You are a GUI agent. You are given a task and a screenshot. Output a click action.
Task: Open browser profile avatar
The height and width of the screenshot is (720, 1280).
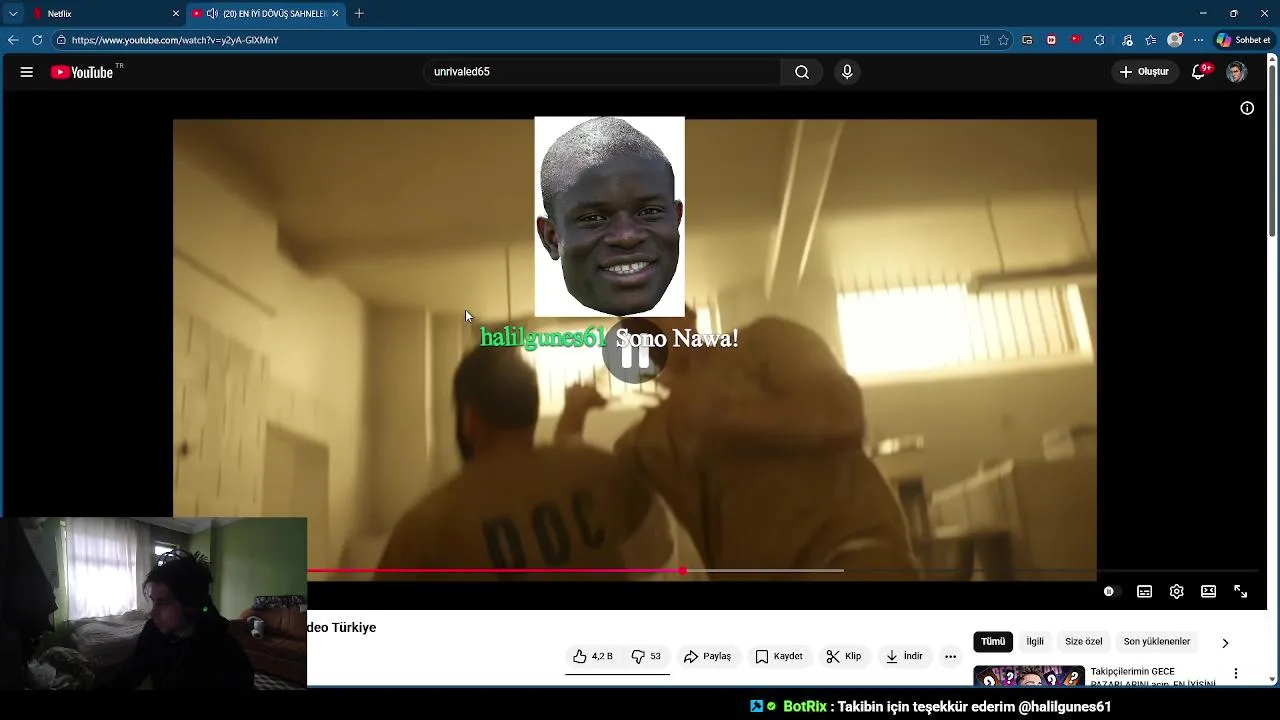[x=1175, y=40]
